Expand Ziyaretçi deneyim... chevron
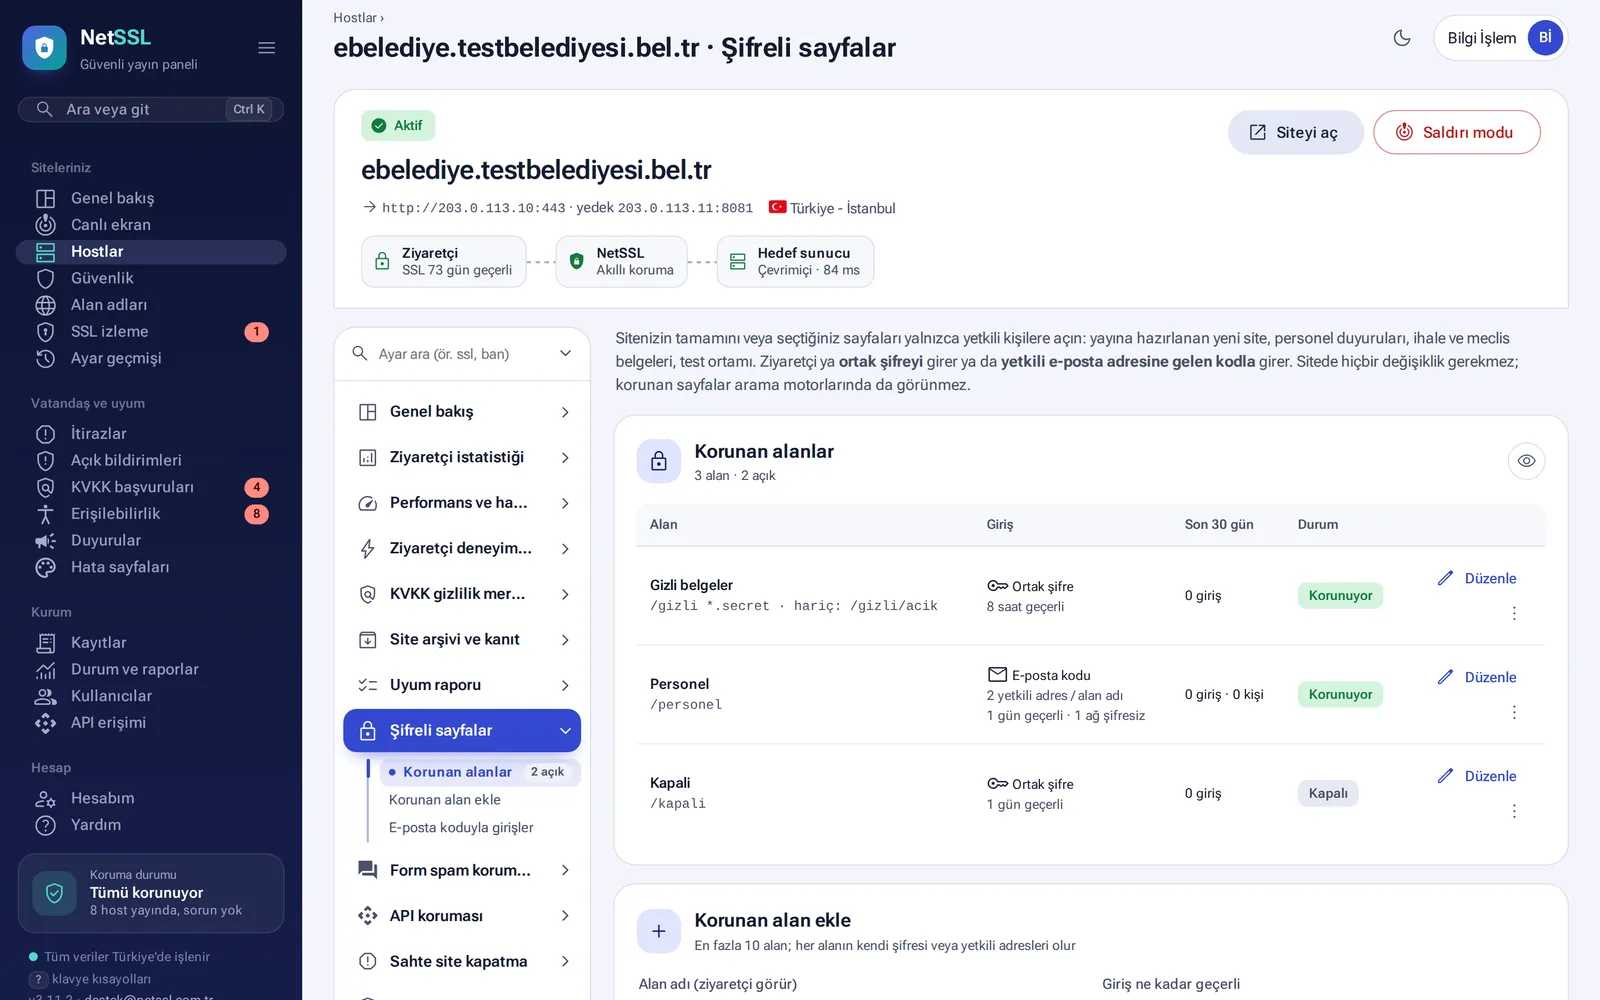The height and width of the screenshot is (1000, 1600). (x=565, y=549)
